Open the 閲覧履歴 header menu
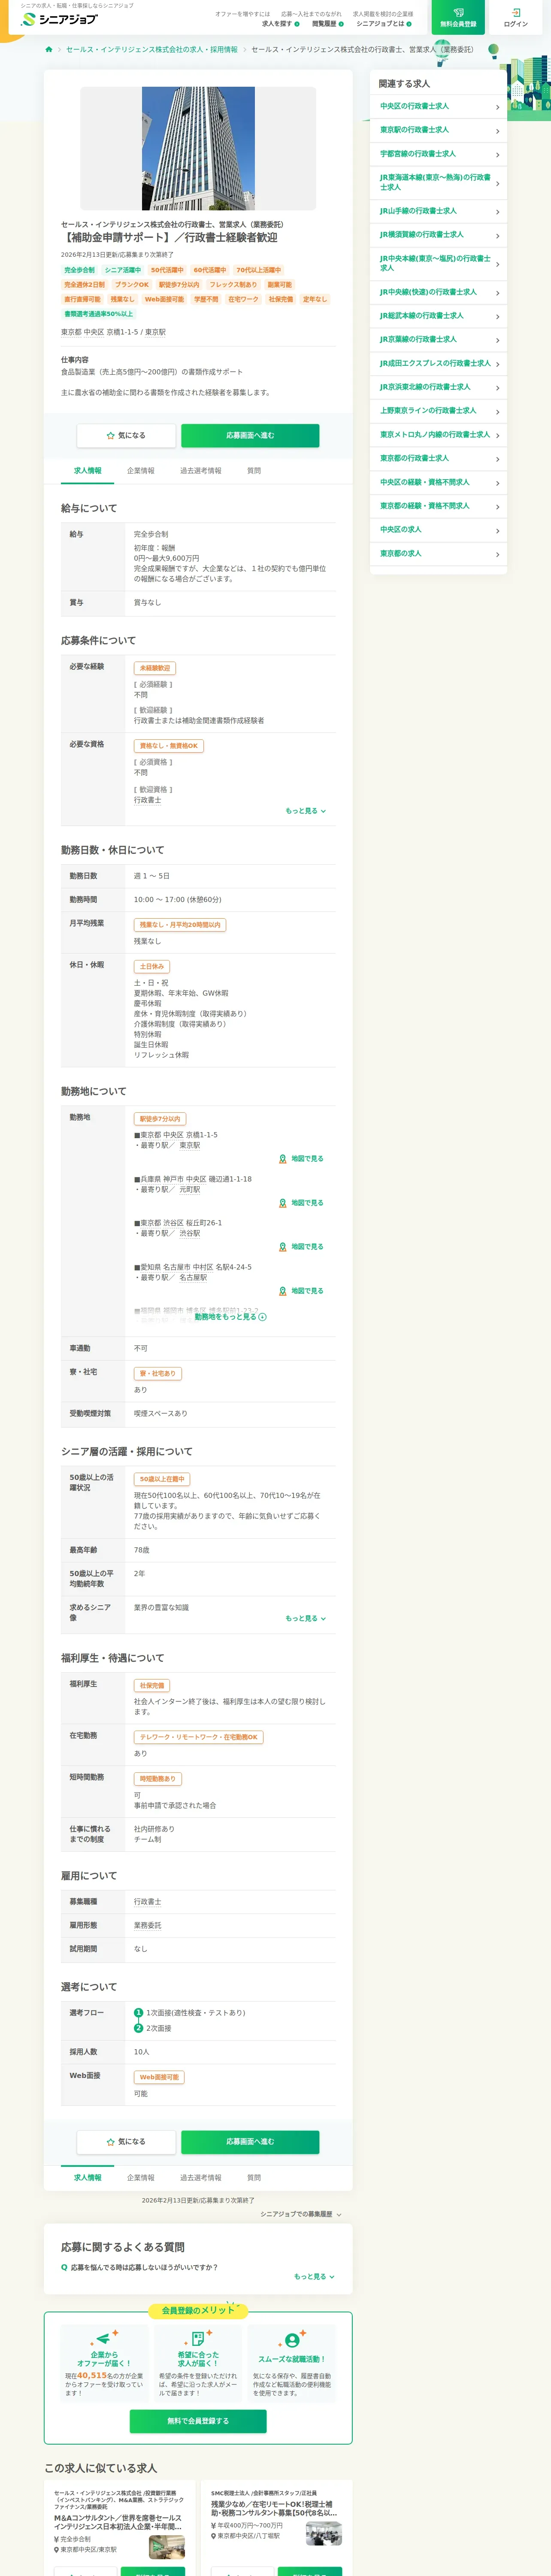Viewport: 551px width, 2576px height. click(327, 23)
